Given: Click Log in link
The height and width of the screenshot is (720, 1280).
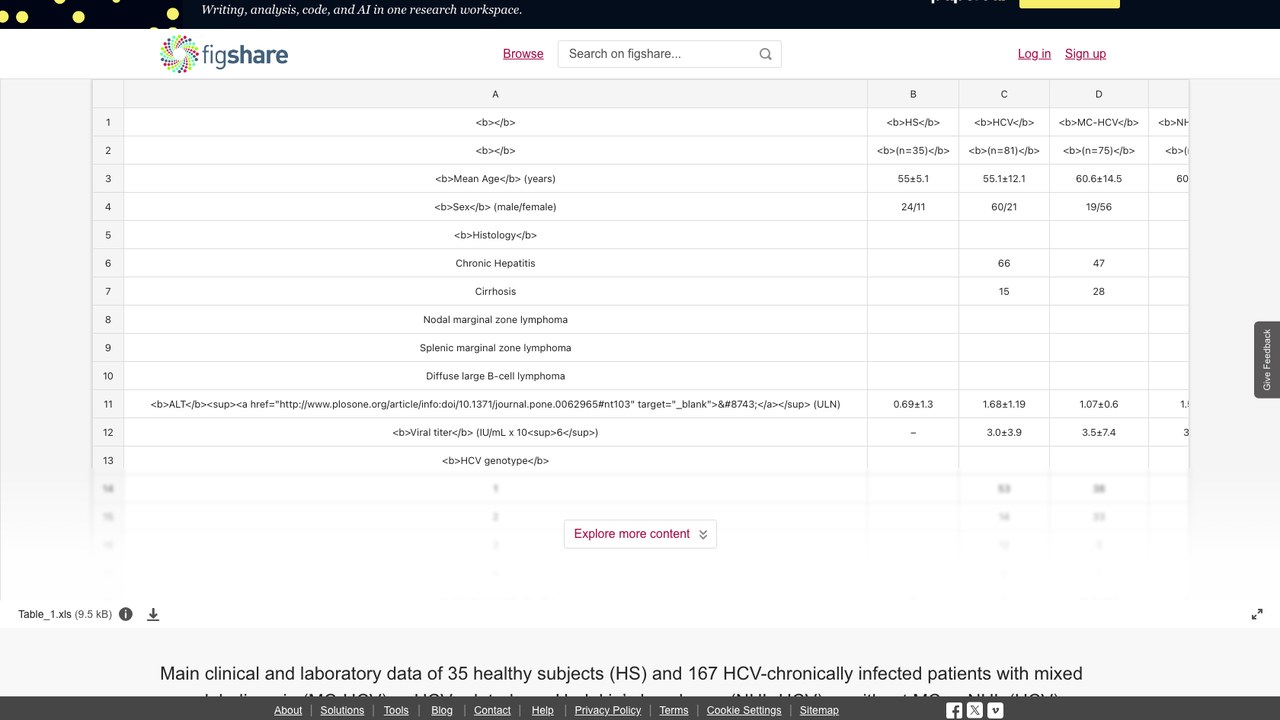Looking at the screenshot, I should pos(1034,54).
